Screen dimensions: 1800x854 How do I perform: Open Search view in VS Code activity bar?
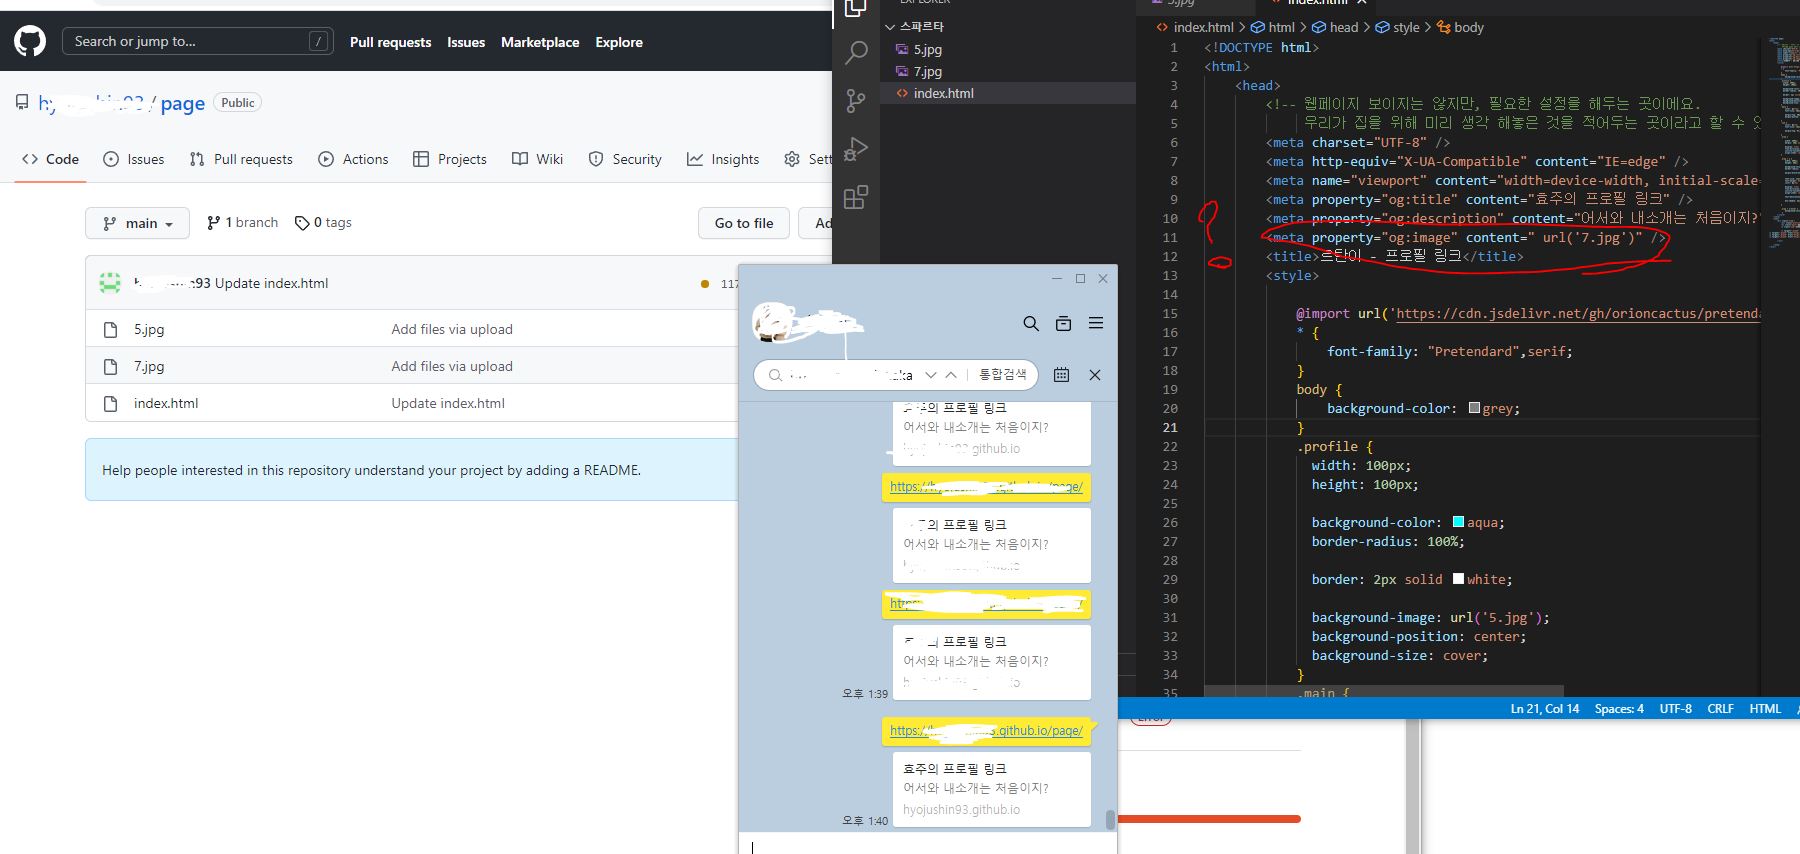point(856,53)
